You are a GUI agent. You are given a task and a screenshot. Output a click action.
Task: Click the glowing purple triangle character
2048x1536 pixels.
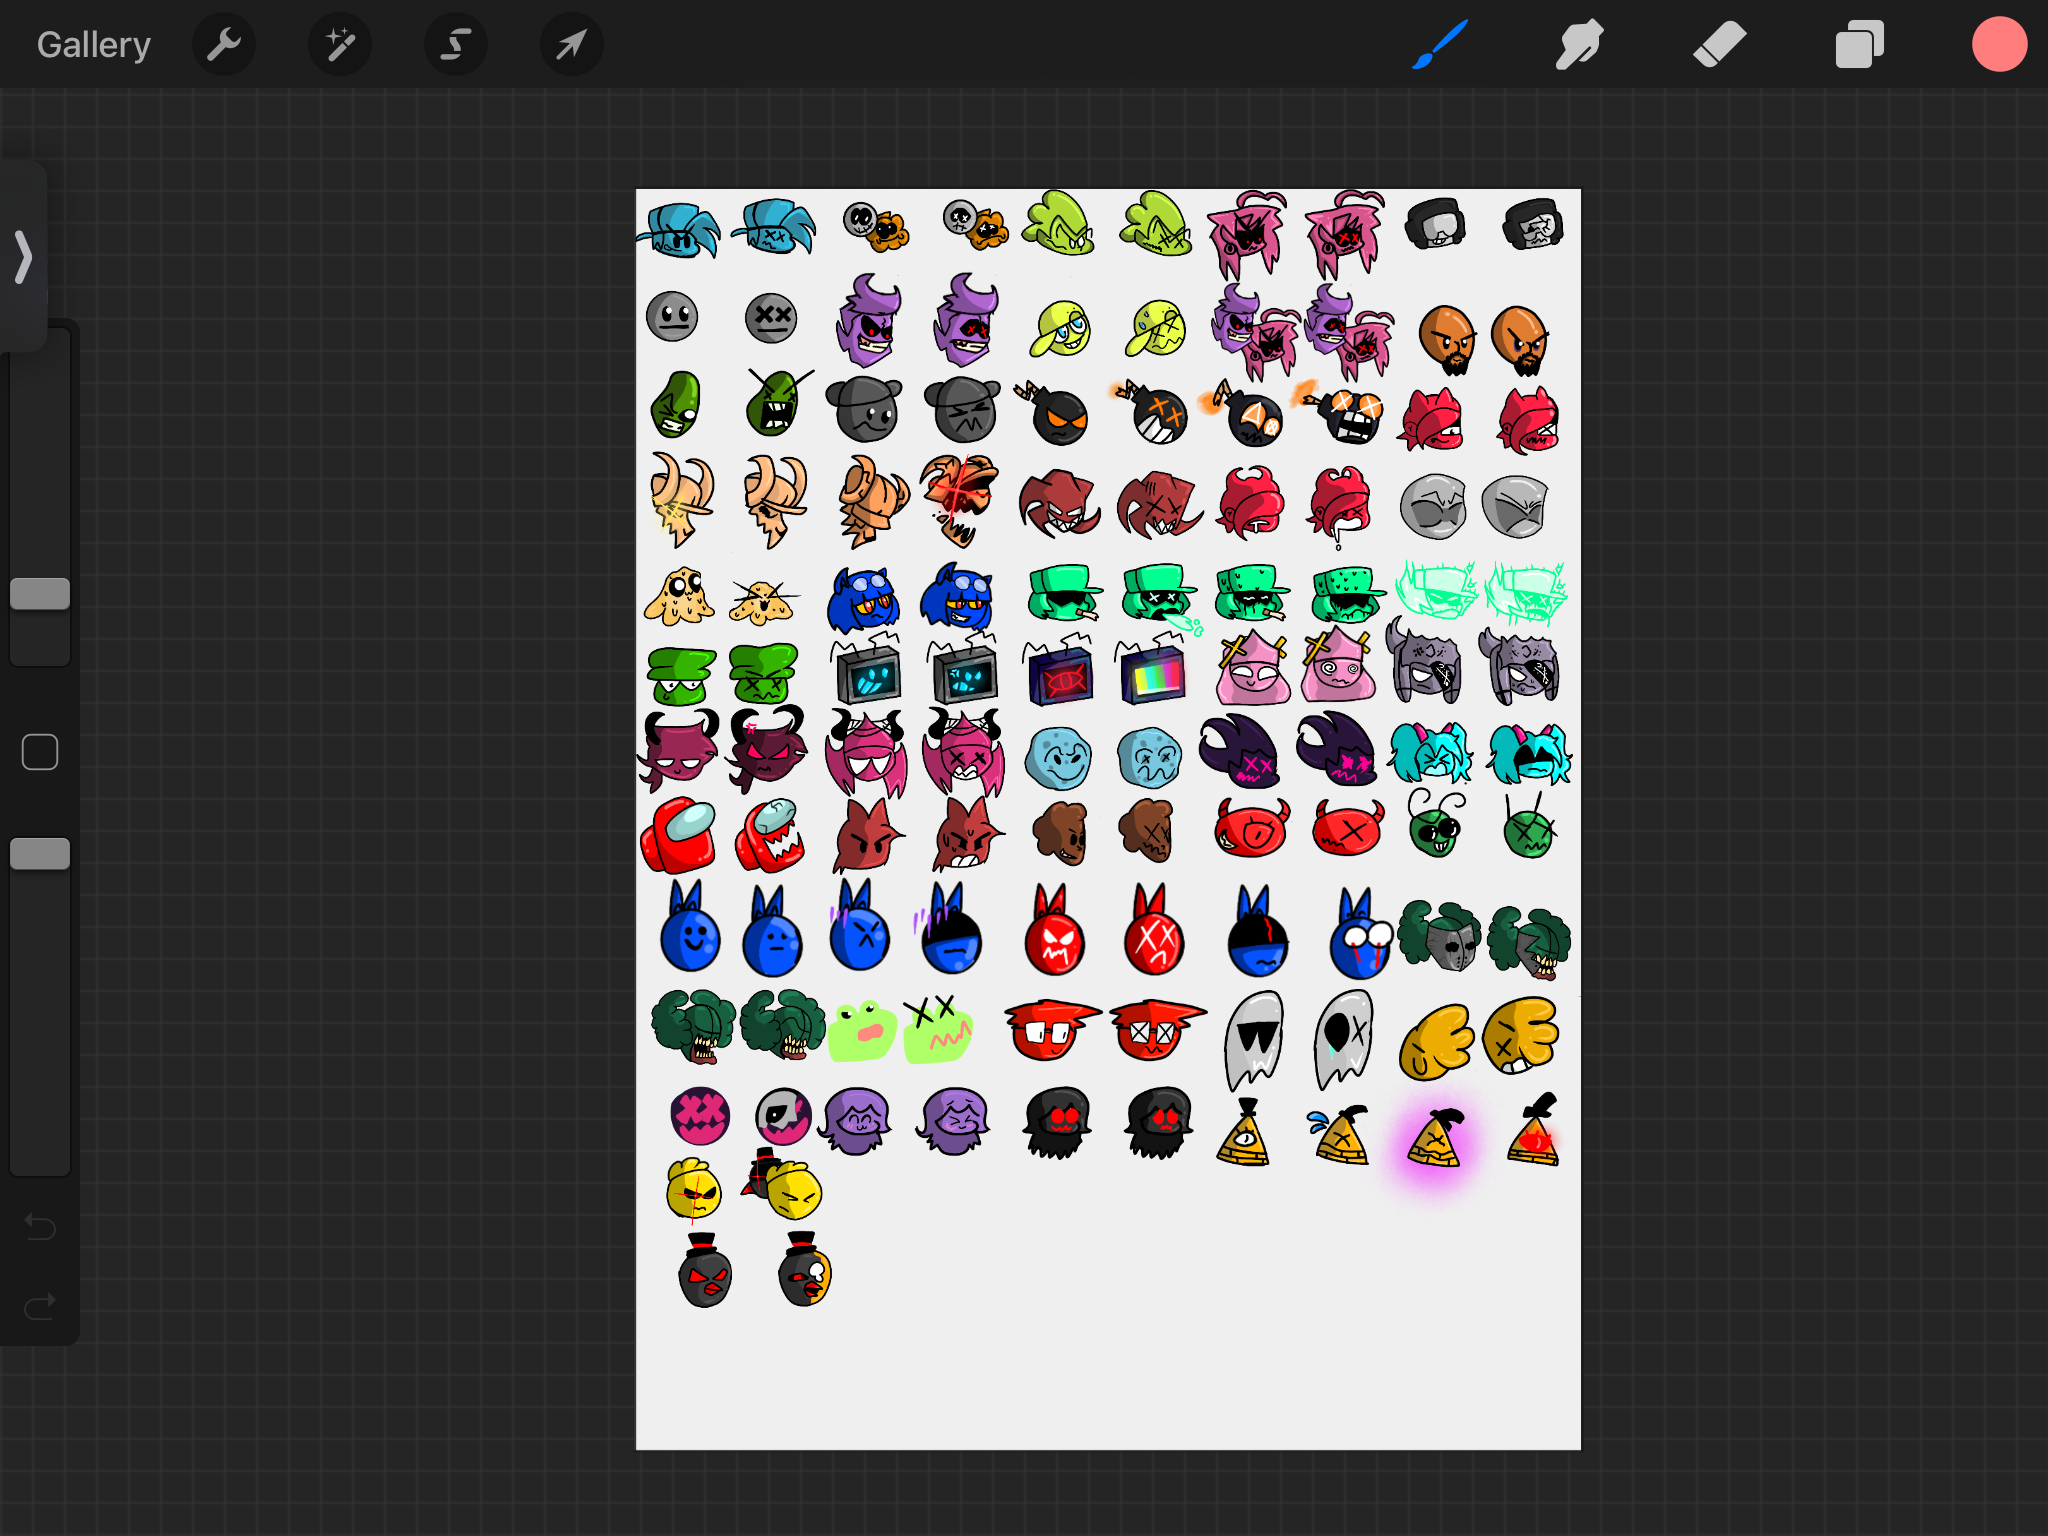click(x=1434, y=1142)
